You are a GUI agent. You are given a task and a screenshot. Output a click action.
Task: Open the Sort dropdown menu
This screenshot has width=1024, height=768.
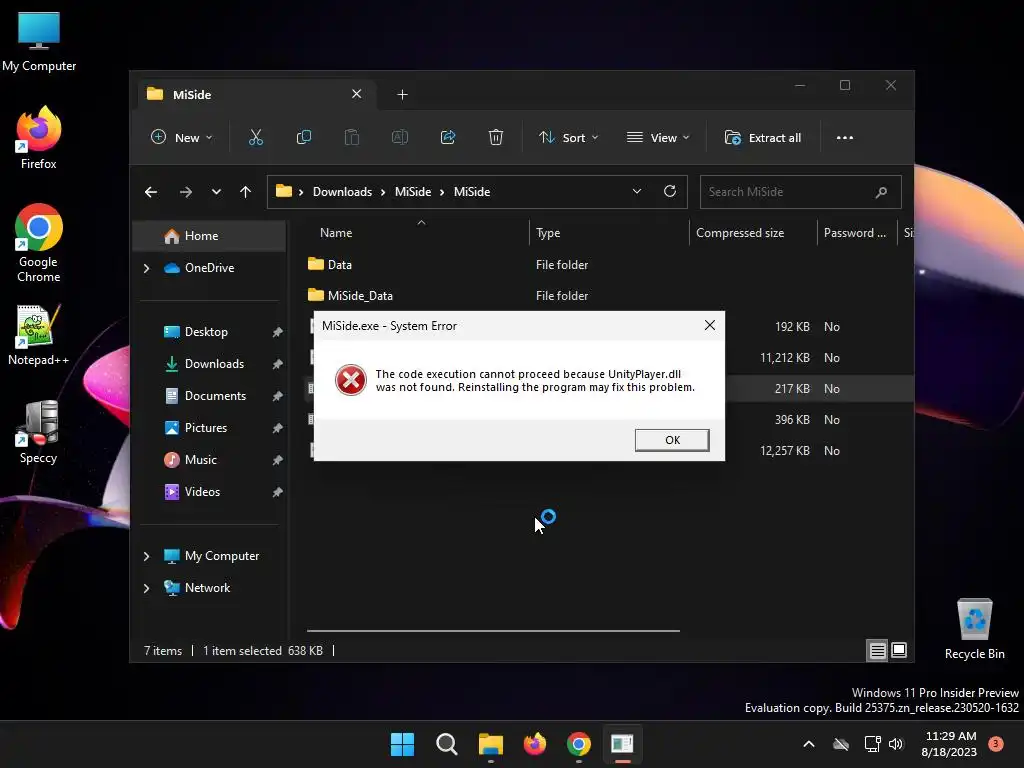tap(568, 138)
